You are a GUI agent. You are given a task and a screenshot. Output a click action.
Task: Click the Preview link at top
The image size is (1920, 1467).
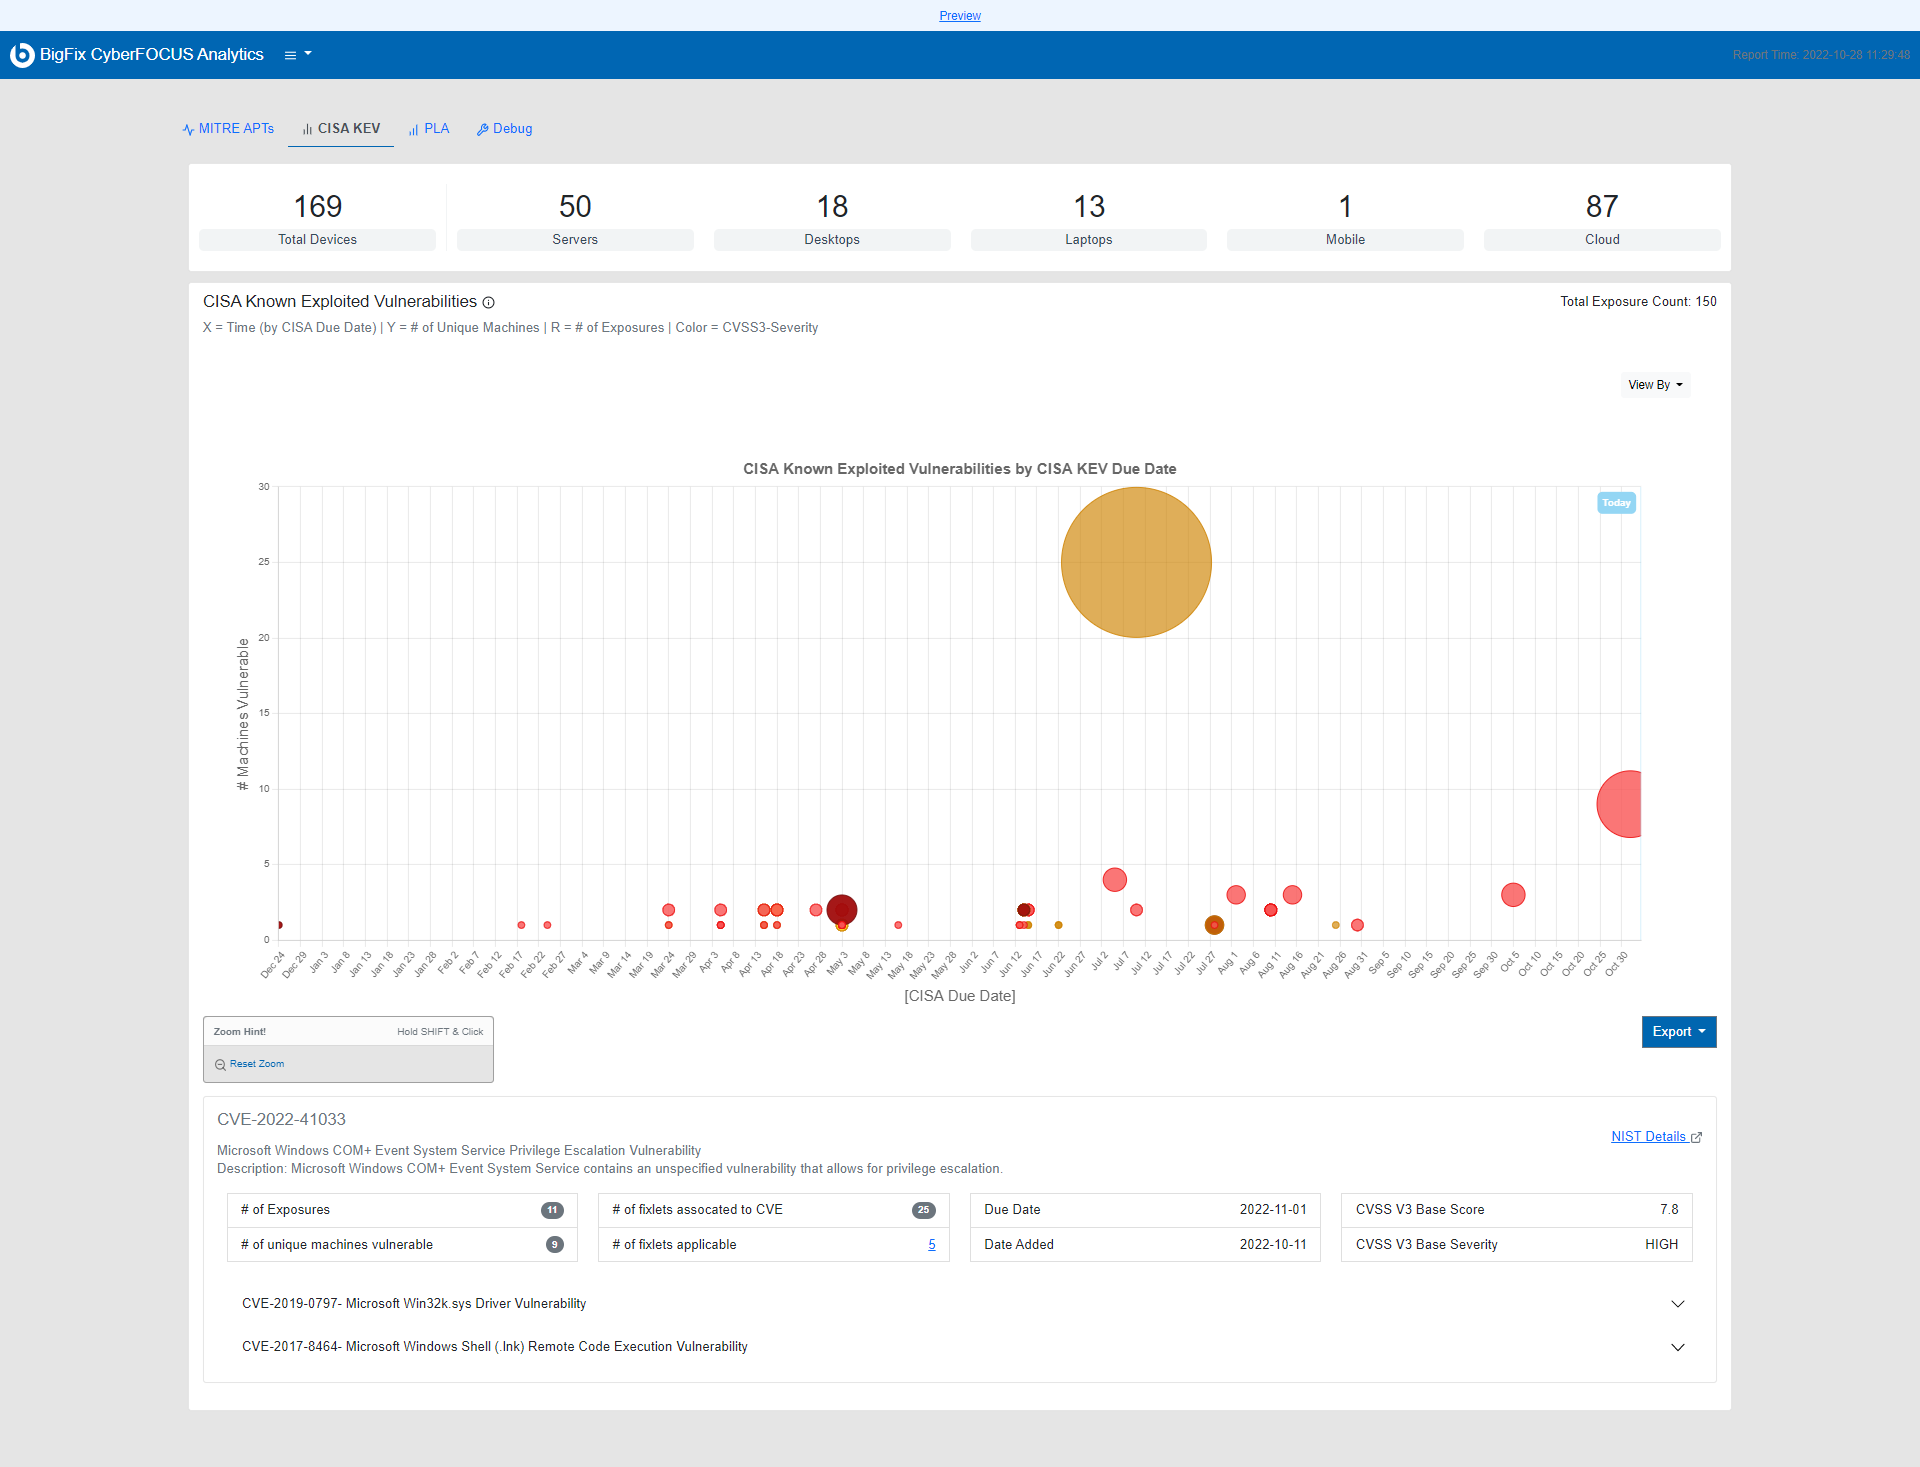[x=960, y=16]
